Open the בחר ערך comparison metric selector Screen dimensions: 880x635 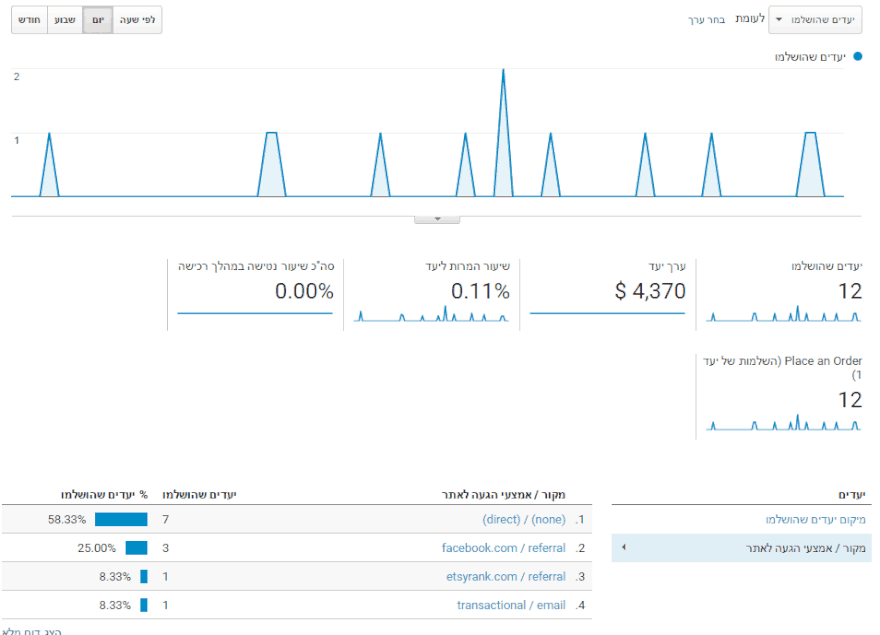pos(705,20)
